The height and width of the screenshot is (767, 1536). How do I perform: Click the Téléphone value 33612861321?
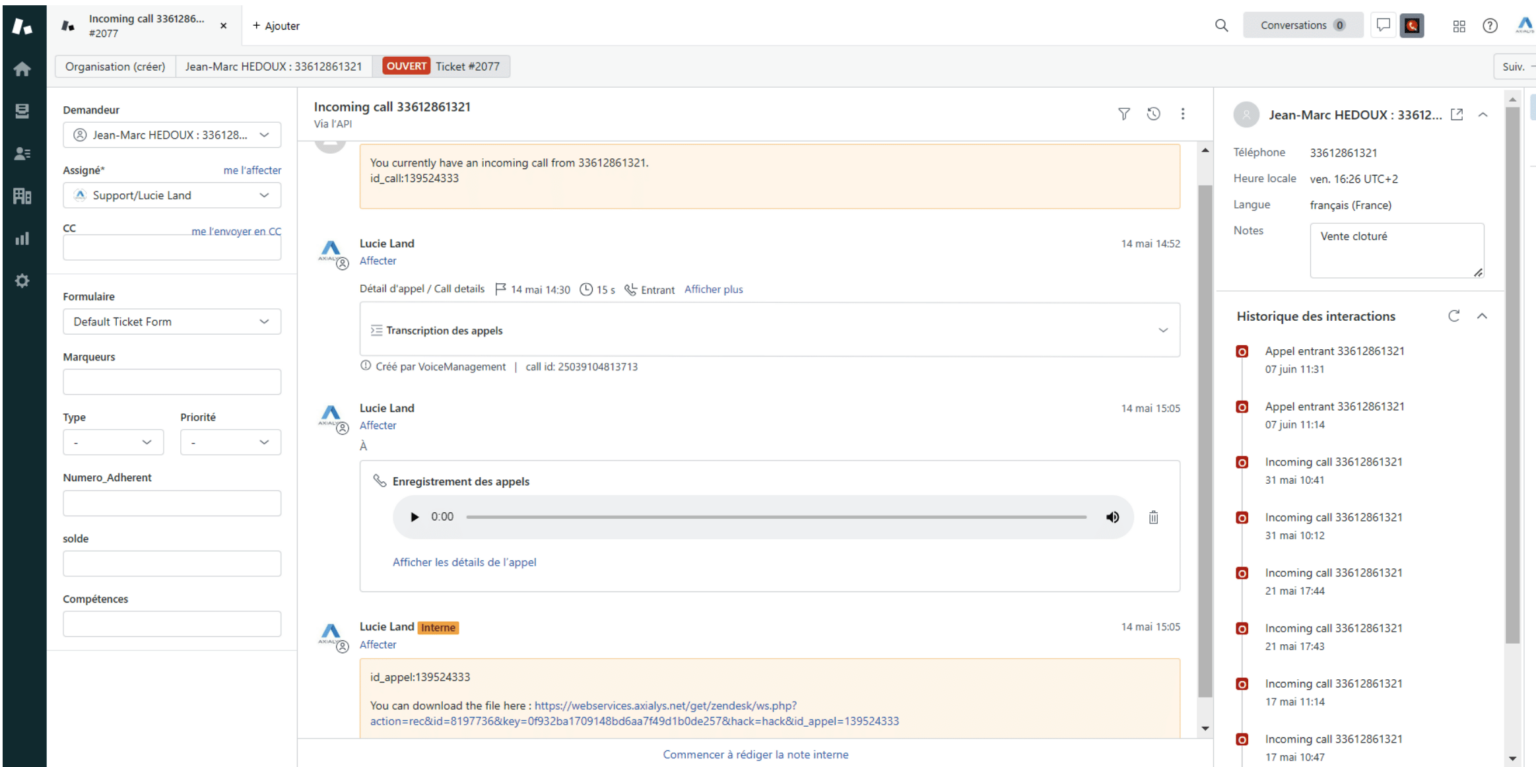tap(1343, 153)
